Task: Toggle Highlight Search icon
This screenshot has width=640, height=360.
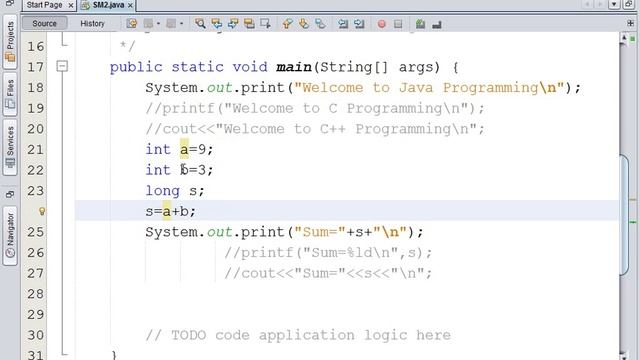Action: 249,24
